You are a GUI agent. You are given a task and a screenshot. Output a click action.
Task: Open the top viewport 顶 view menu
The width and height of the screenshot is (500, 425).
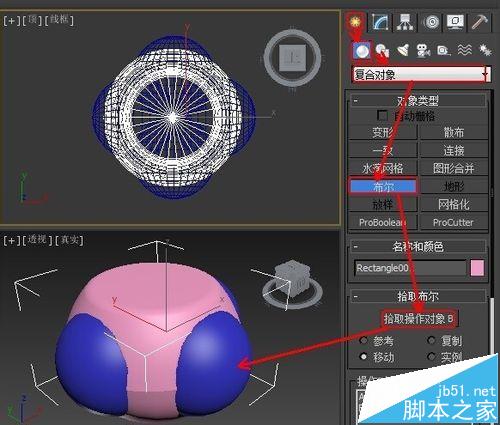(x=32, y=20)
